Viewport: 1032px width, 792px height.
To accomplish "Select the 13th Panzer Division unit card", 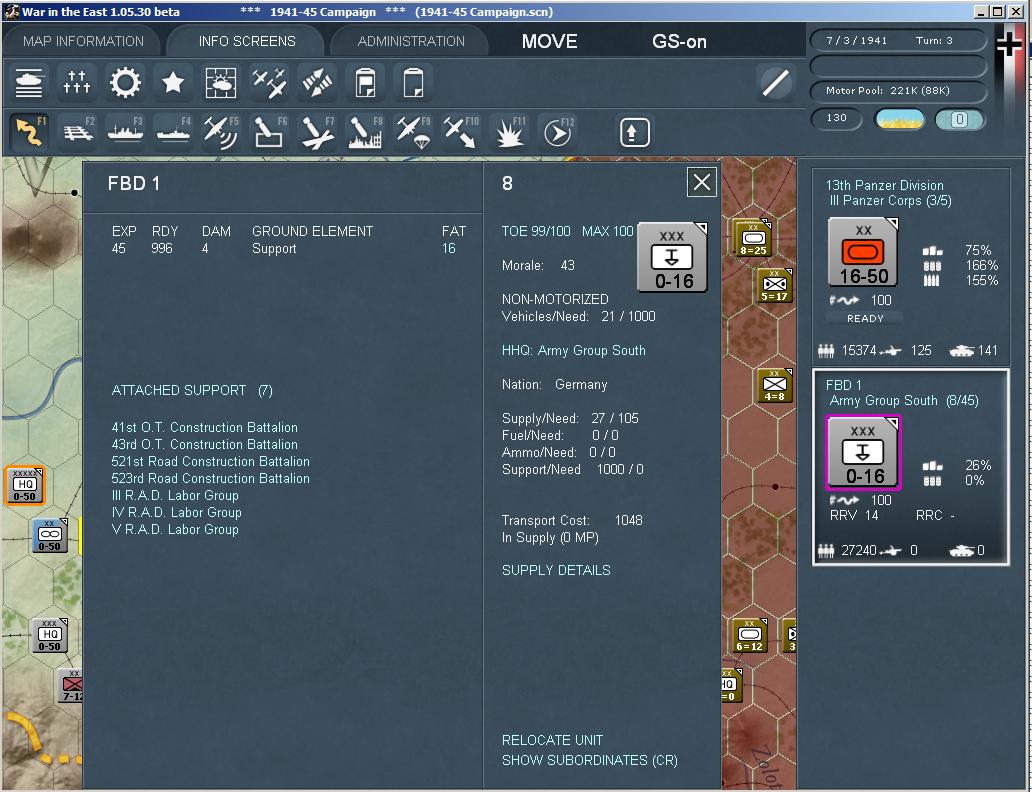I will [911, 267].
